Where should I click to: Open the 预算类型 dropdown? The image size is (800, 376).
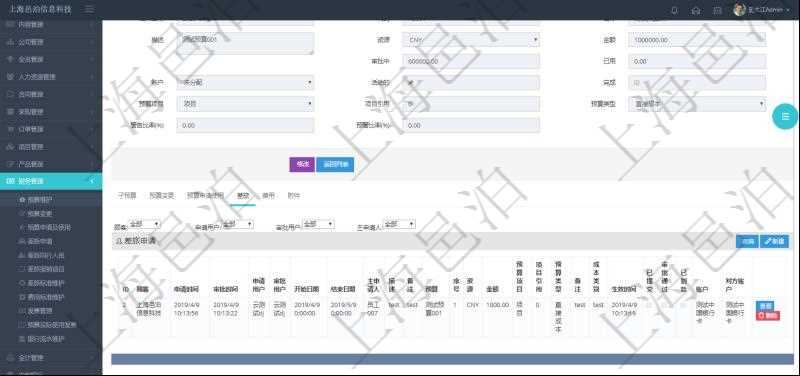click(x=697, y=104)
